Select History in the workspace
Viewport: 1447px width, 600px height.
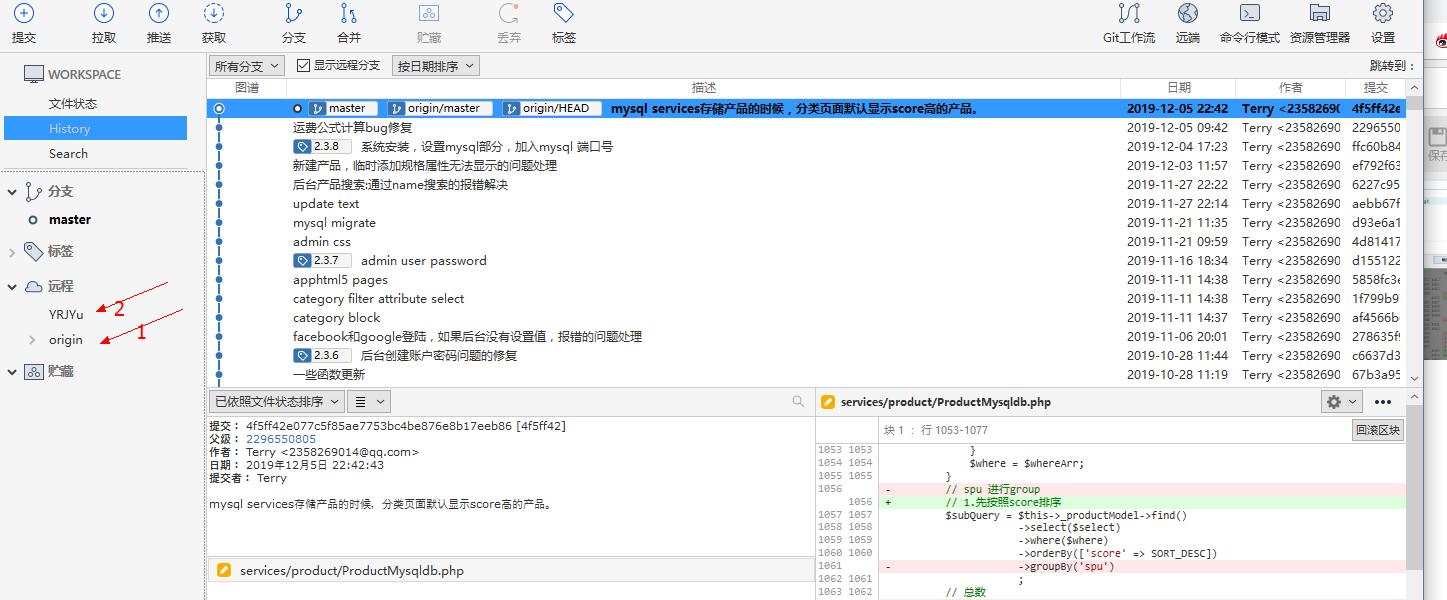[95, 128]
